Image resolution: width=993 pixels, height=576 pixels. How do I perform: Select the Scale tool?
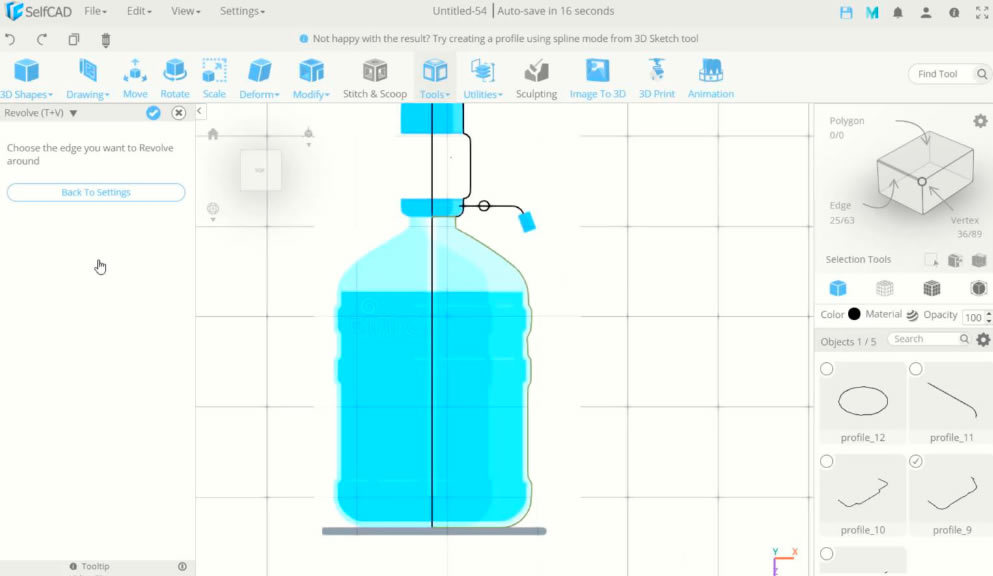tap(214, 78)
